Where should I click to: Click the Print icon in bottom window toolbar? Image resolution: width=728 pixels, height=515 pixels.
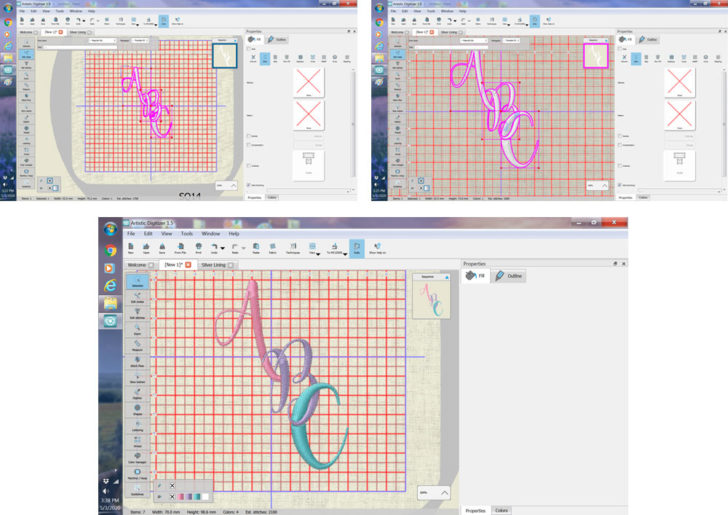(x=198, y=246)
